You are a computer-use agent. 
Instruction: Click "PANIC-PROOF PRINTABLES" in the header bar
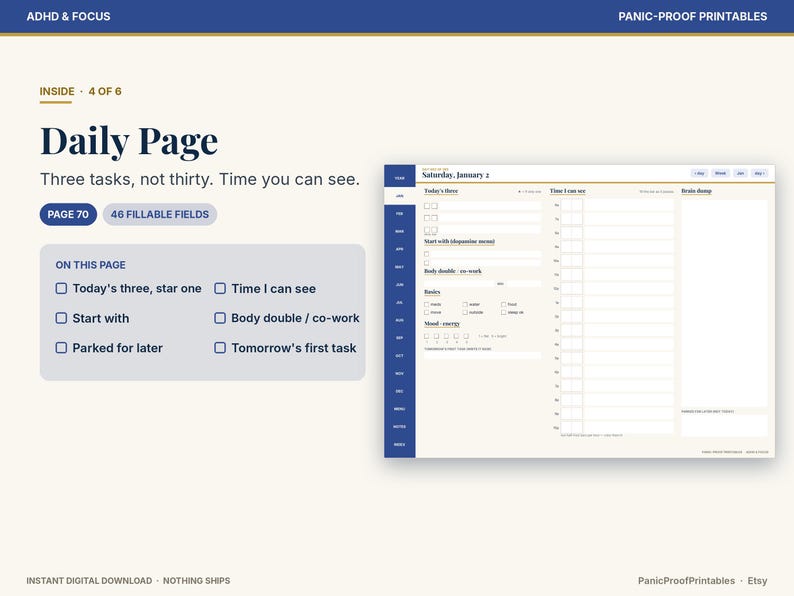(693, 16)
